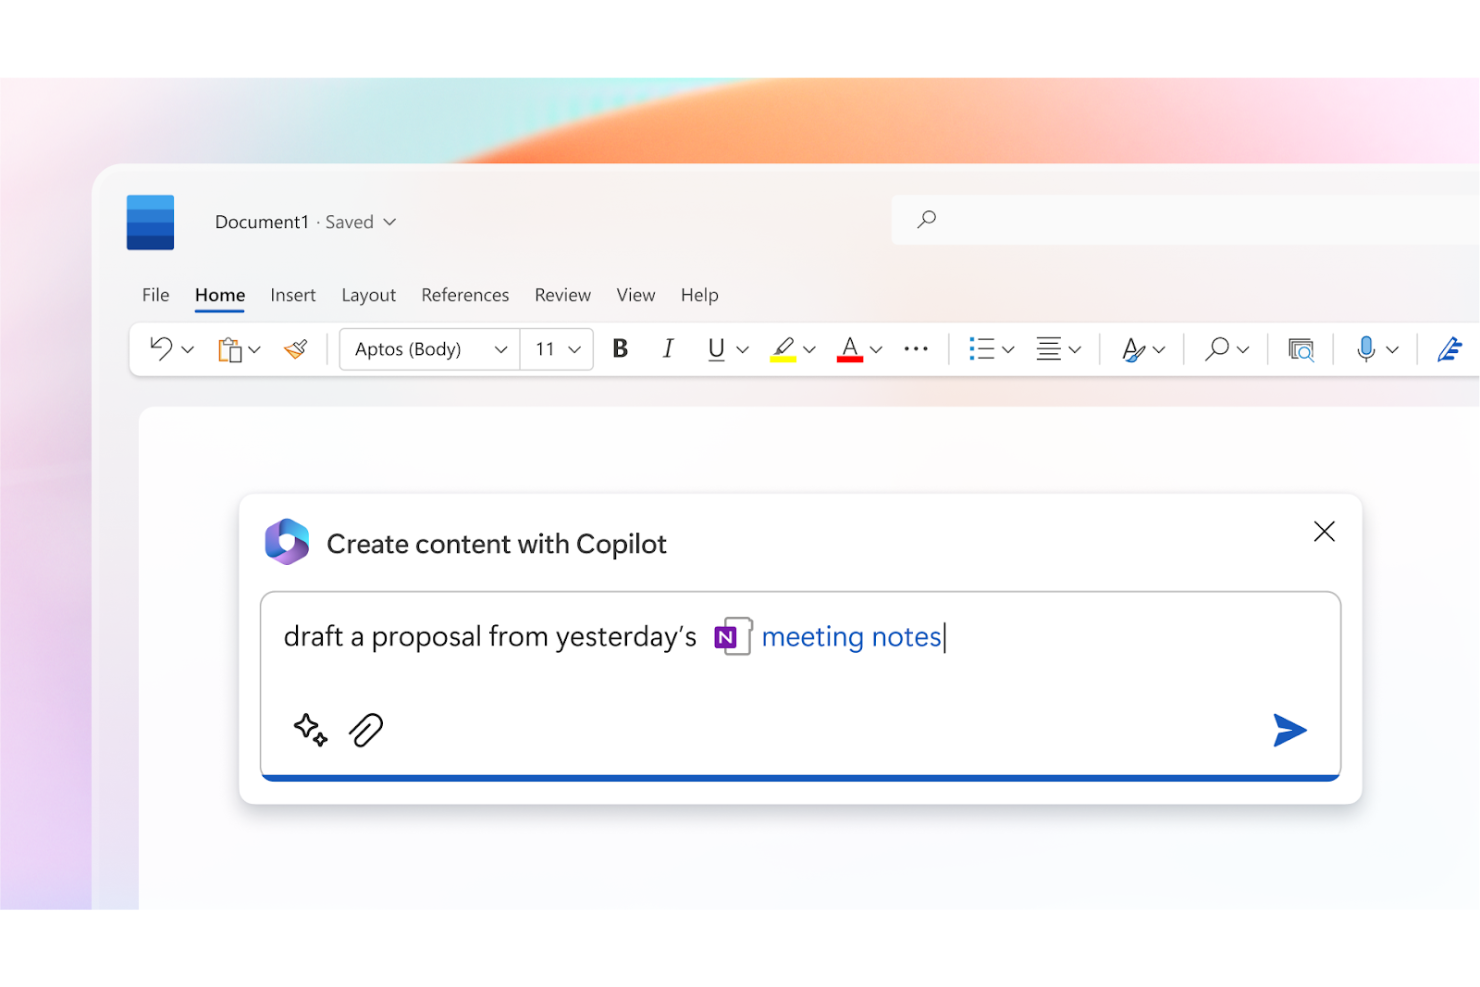Screen dimensions: 1480x987
Task: Click the Paste clipboard icon
Action: click(230, 349)
